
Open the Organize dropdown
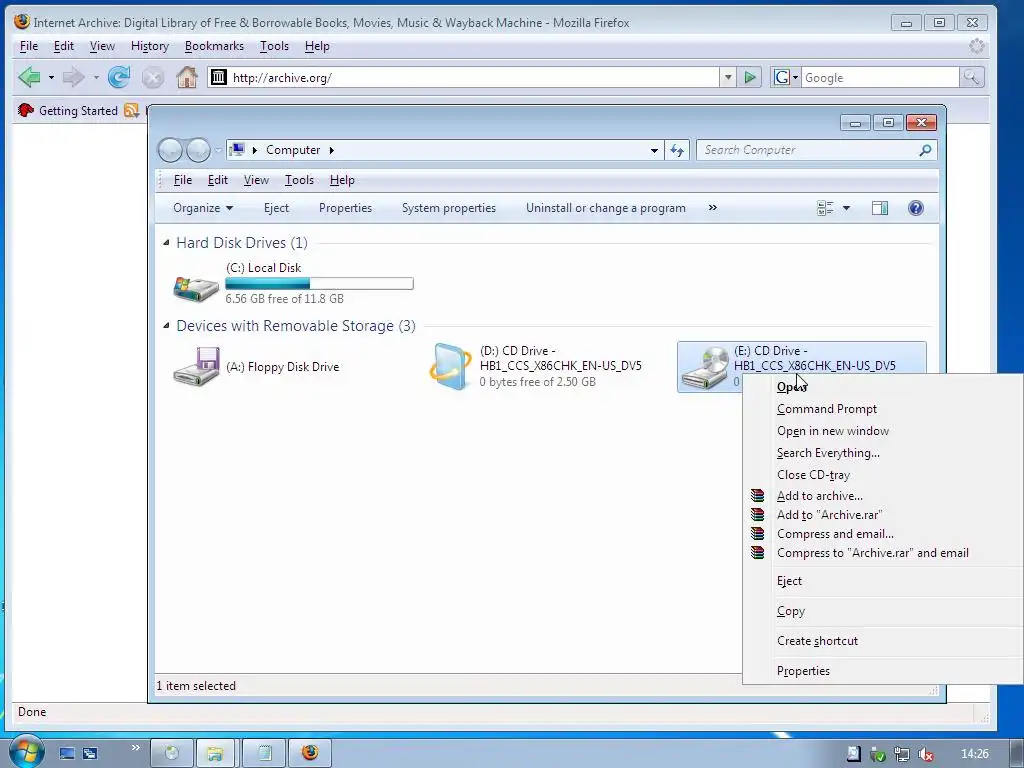[203, 208]
